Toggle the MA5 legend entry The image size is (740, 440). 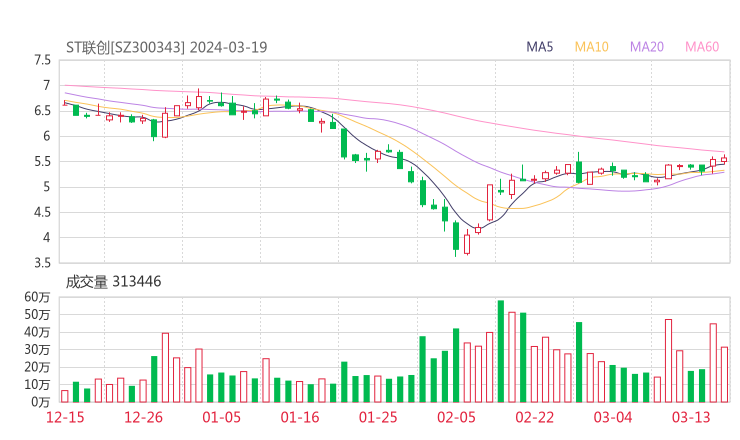coord(540,47)
